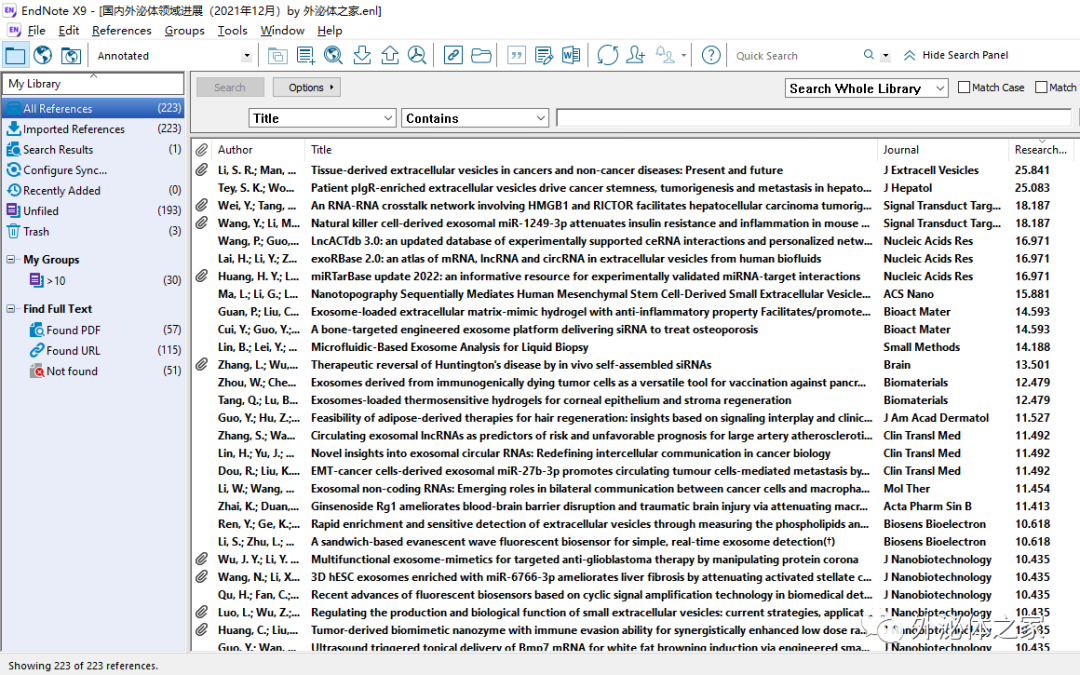Image resolution: width=1080 pixels, height=675 pixels.
Task: Click the Activity Feed icon
Action: [665, 55]
